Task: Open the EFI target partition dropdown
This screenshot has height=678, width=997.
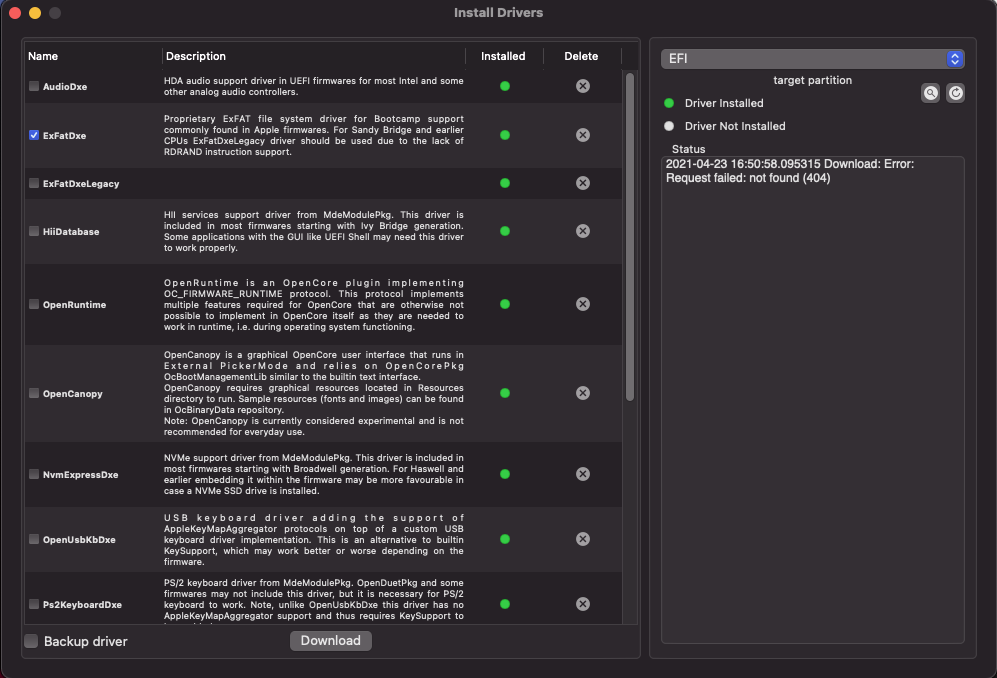Action: [811, 59]
